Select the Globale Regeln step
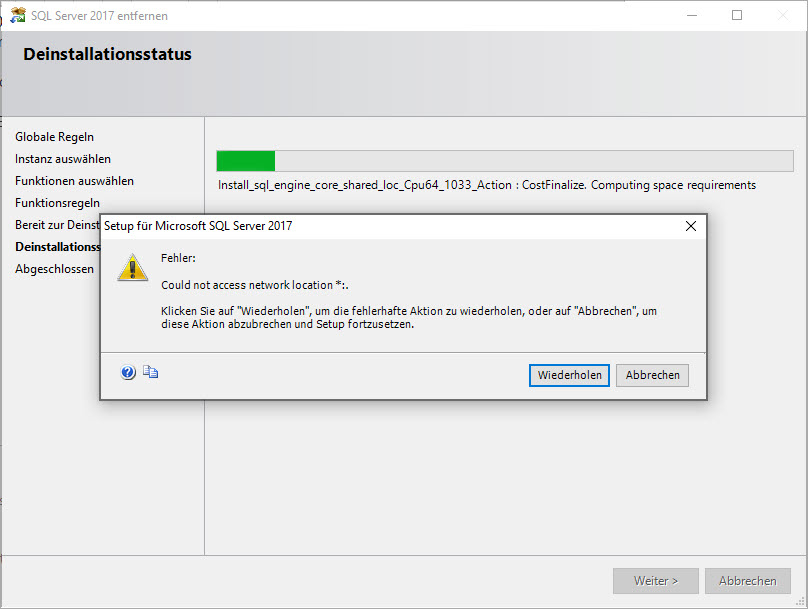Viewport: 808px width, 609px height. coord(55,137)
